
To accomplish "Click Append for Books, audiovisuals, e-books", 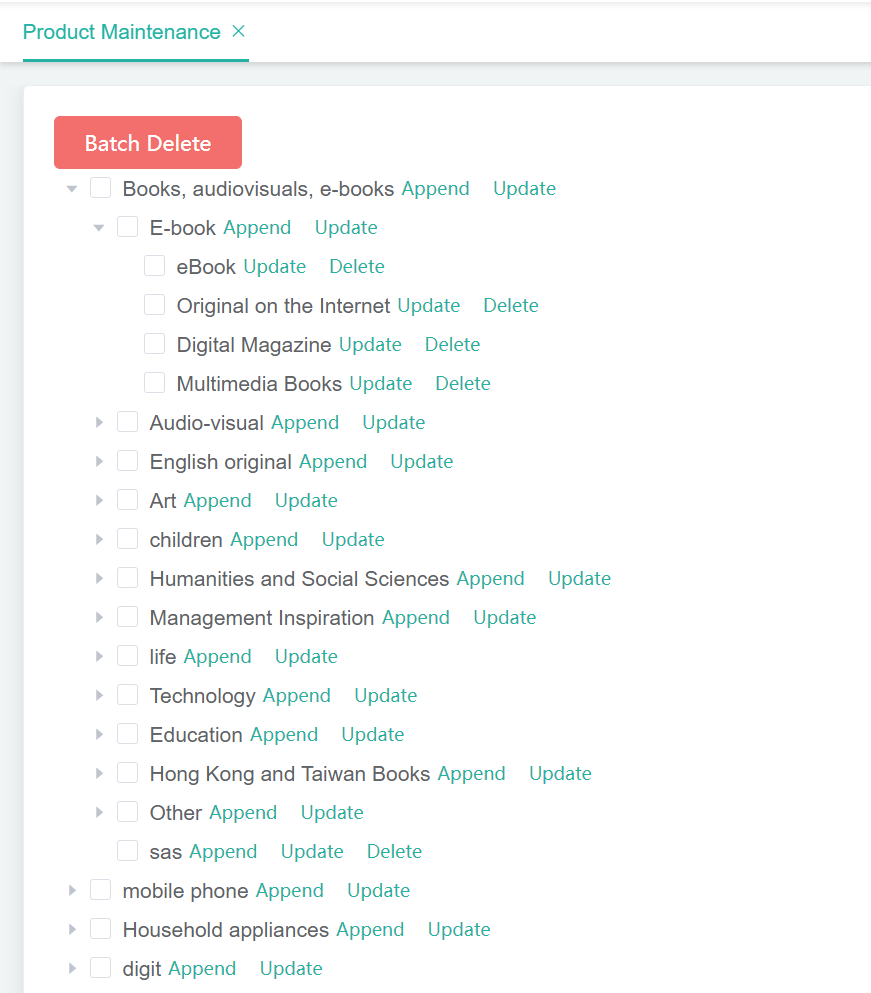I will 436,189.
